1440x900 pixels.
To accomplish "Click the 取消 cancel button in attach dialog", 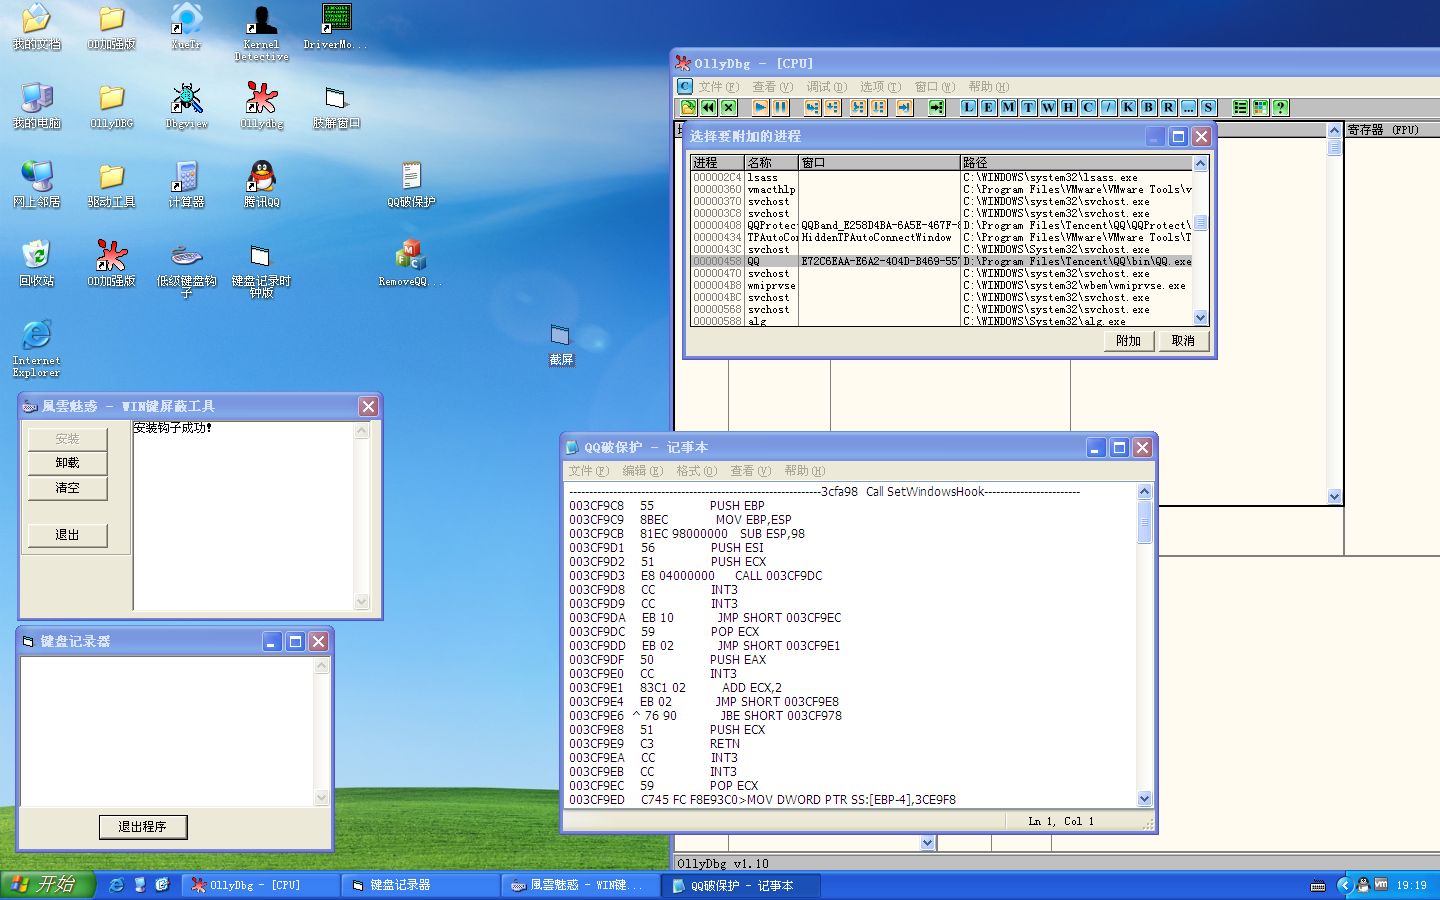I will point(1183,341).
